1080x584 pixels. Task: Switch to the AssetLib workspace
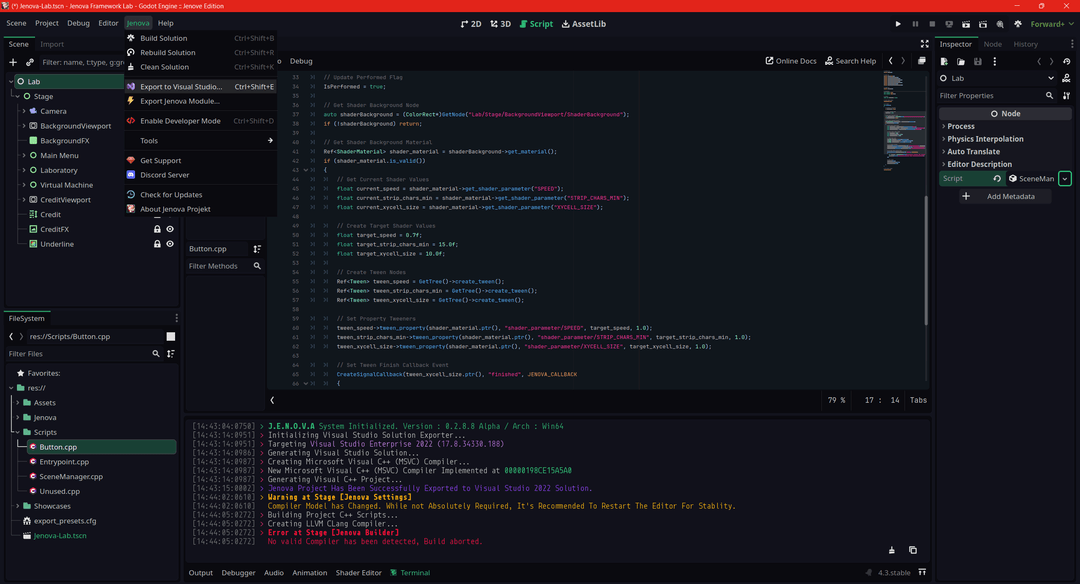(x=584, y=24)
